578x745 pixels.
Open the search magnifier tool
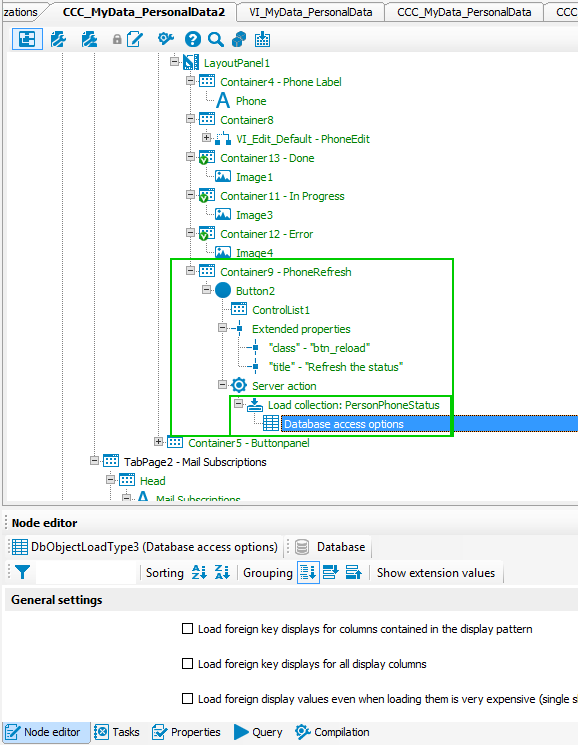coord(216,39)
